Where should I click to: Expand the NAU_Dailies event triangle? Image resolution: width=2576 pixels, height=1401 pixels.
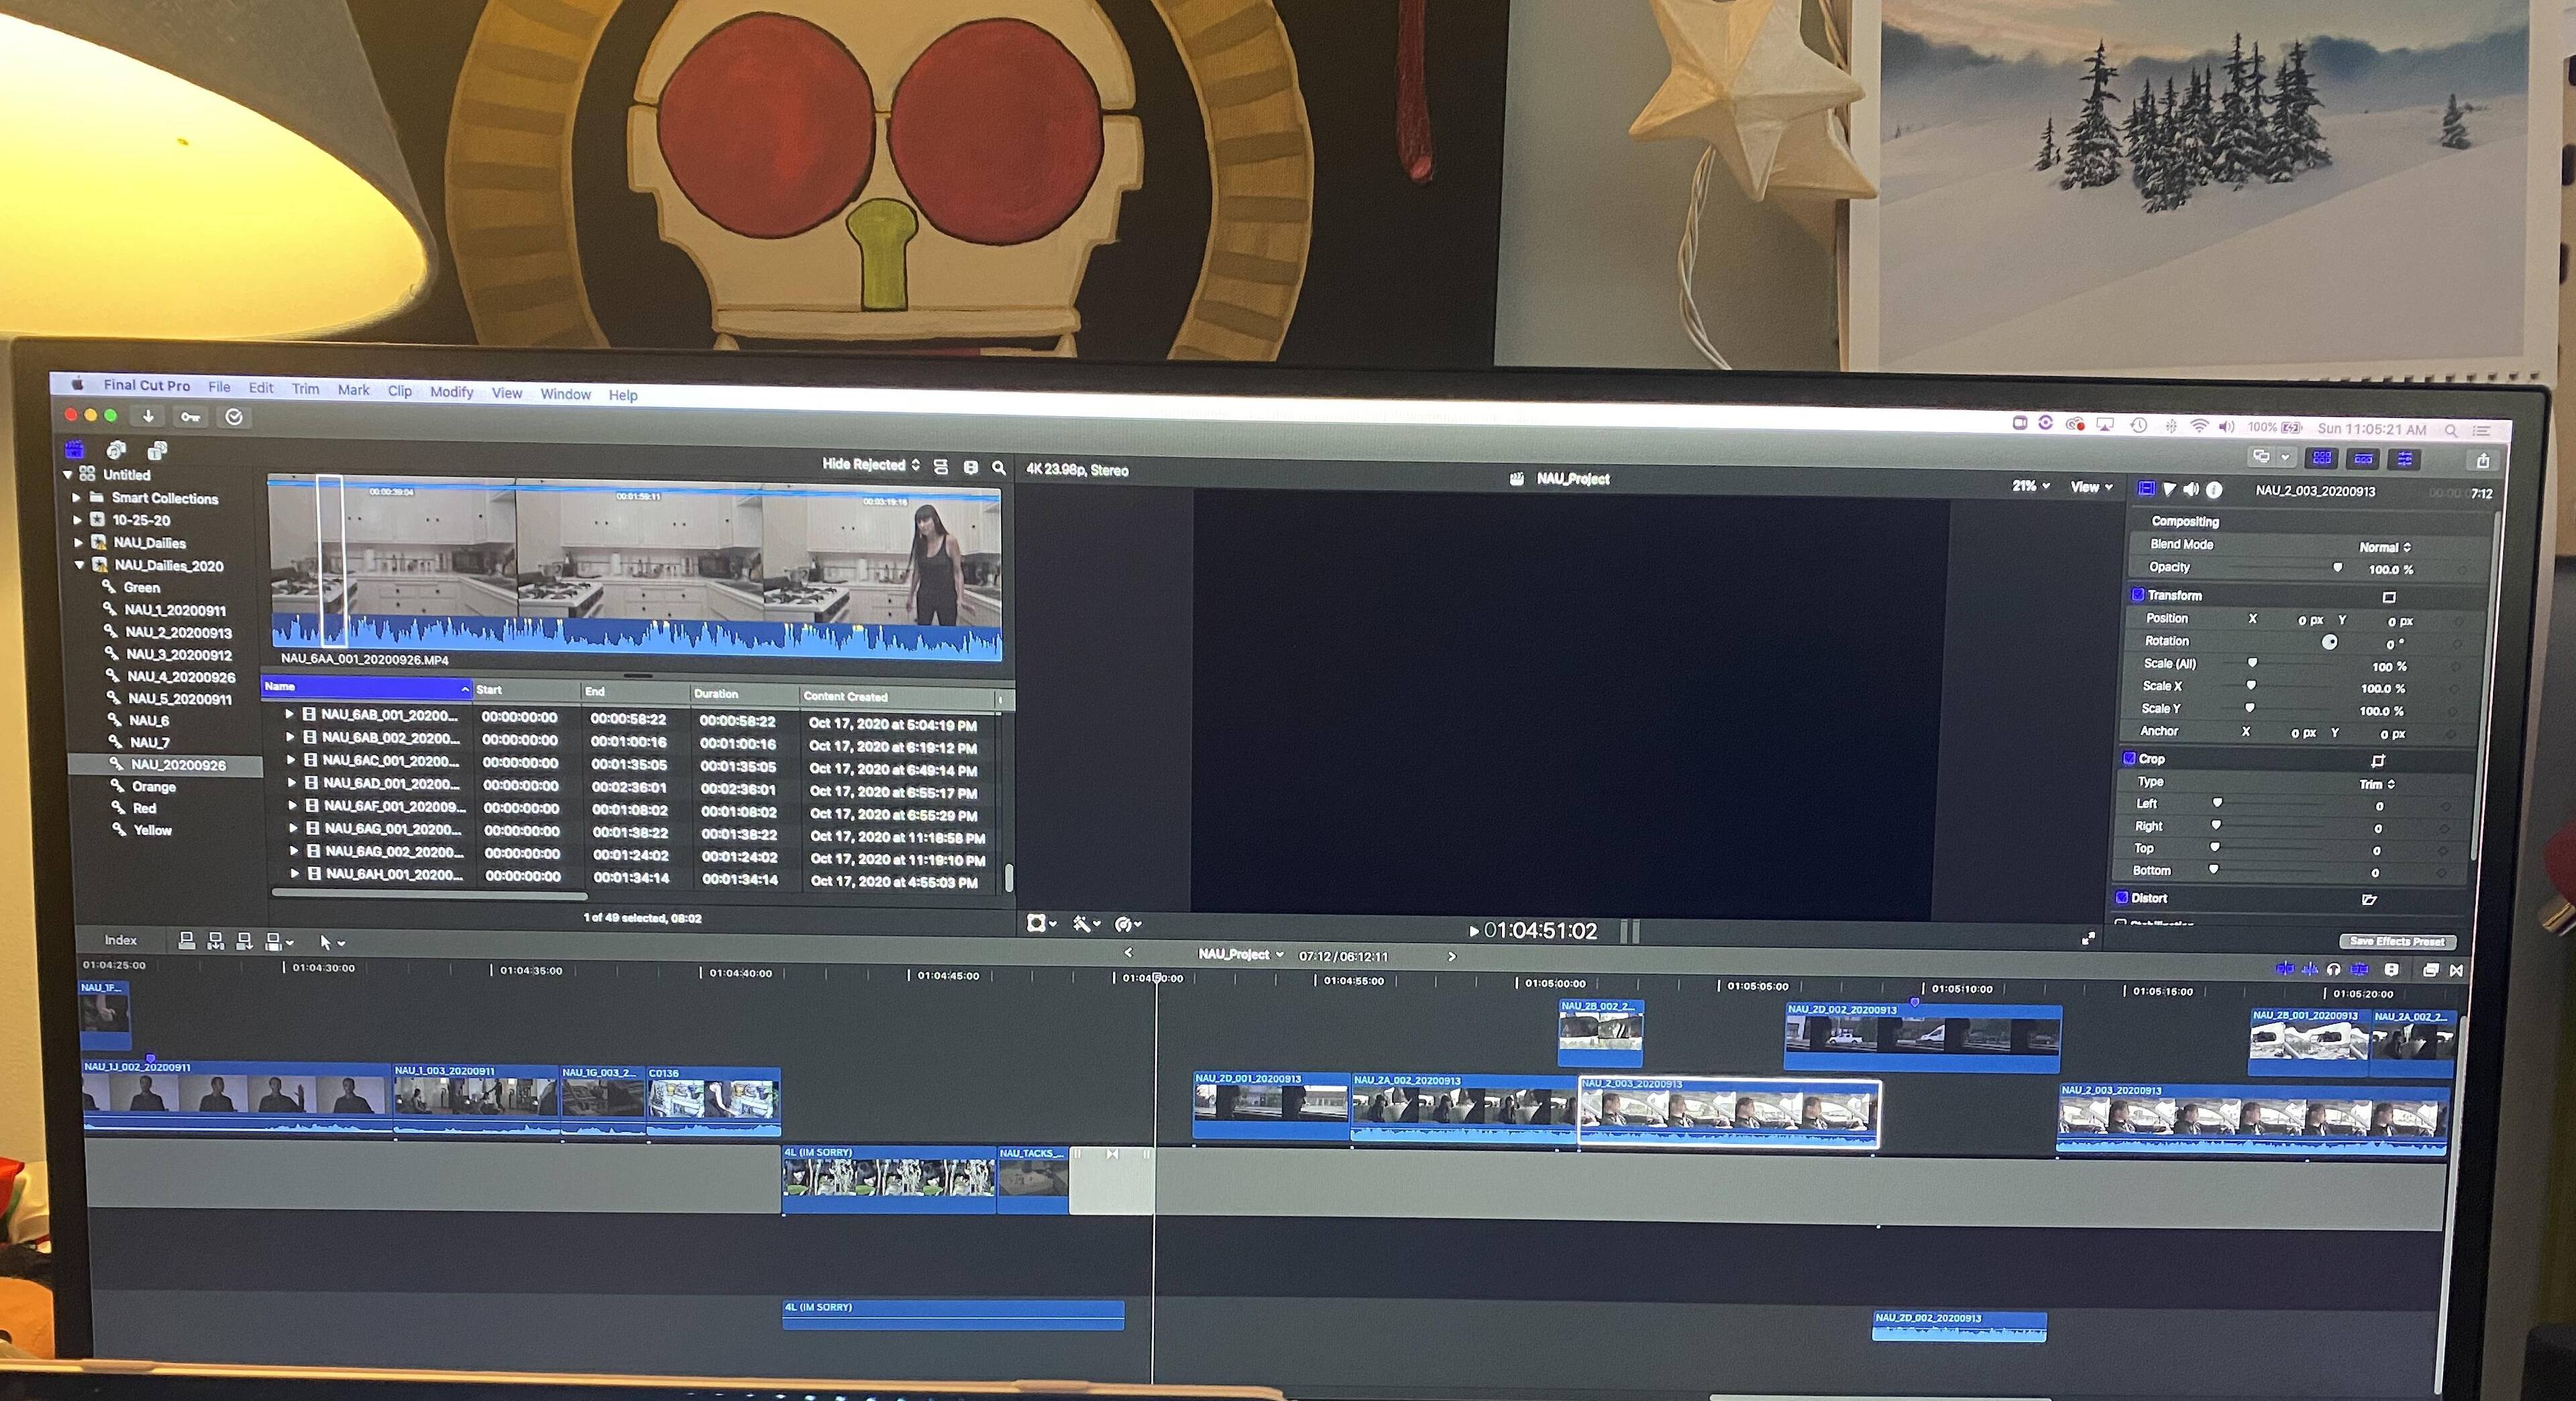(78, 542)
